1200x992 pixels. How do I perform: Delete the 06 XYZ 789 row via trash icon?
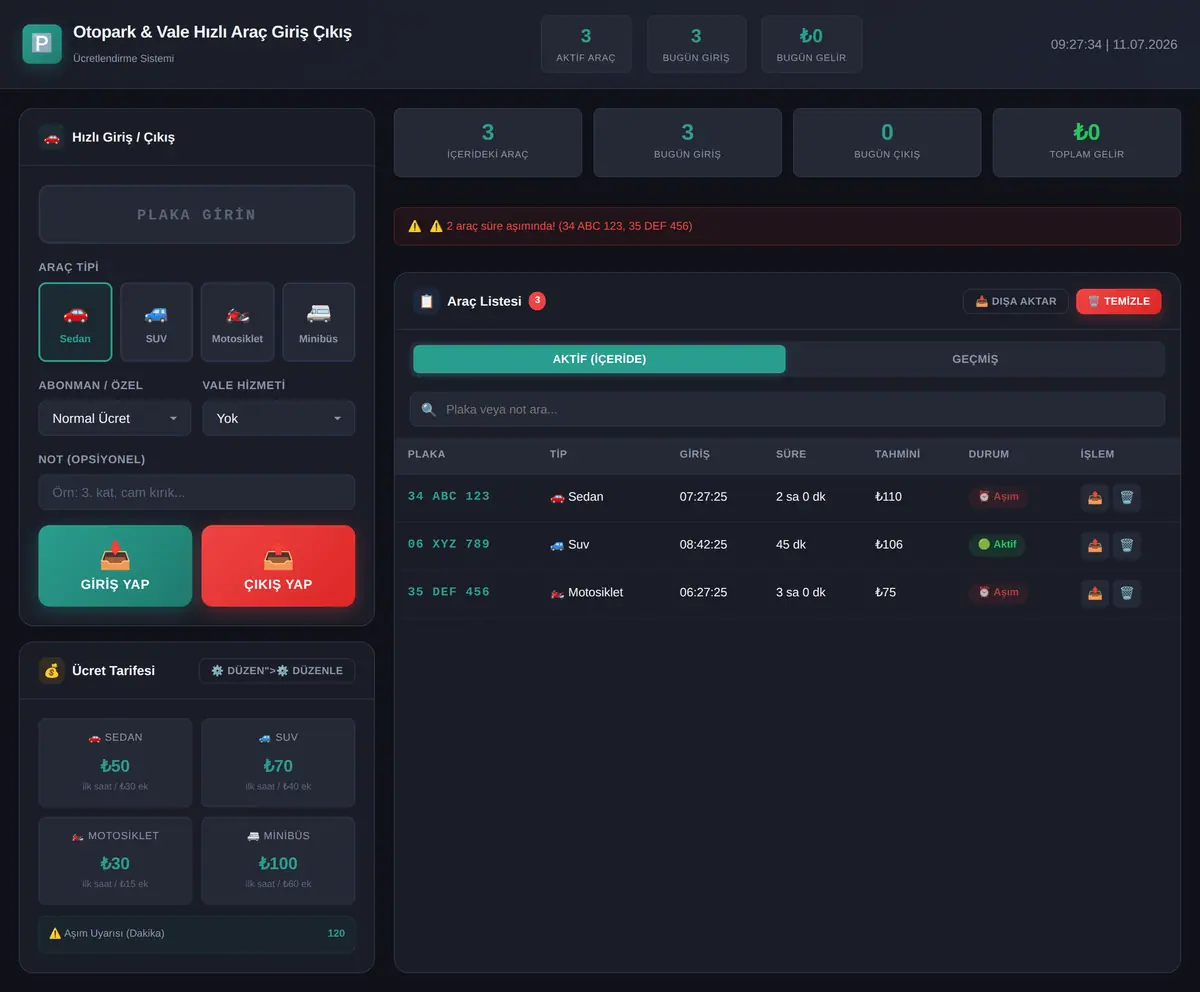pos(1127,545)
